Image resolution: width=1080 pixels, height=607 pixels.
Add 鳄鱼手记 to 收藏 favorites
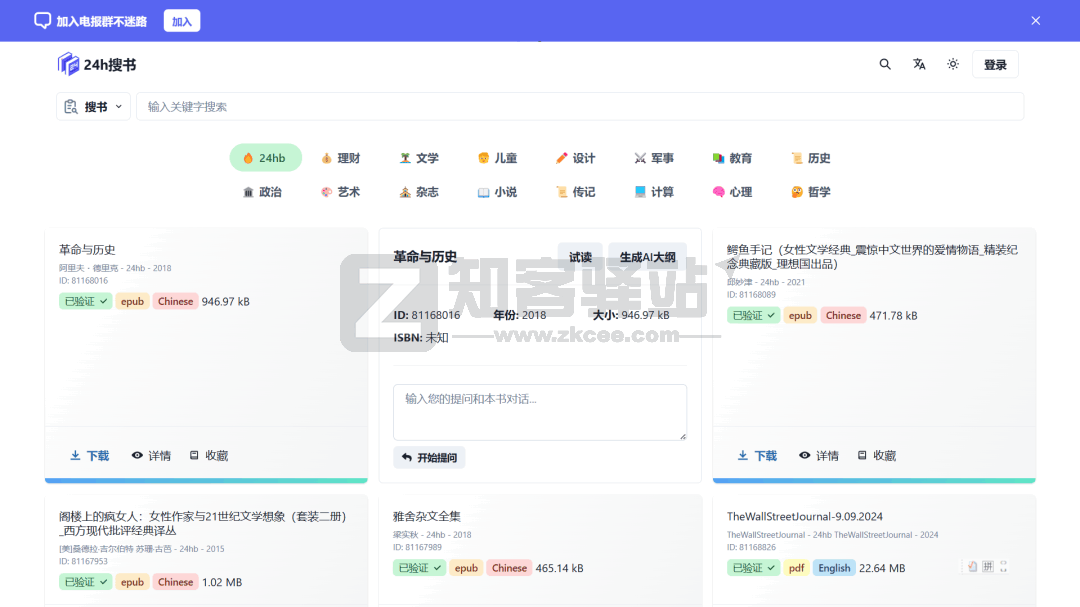click(876, 456)
